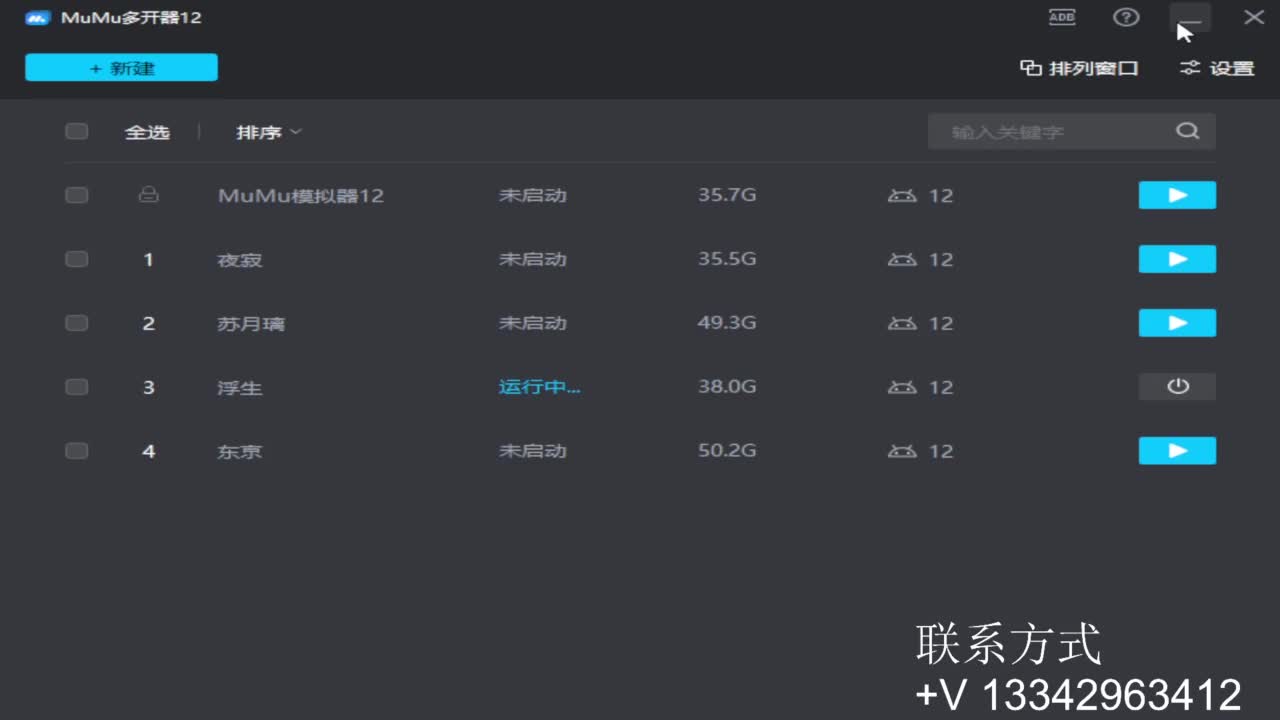Click the instance name 夜寂

point(240,260)
